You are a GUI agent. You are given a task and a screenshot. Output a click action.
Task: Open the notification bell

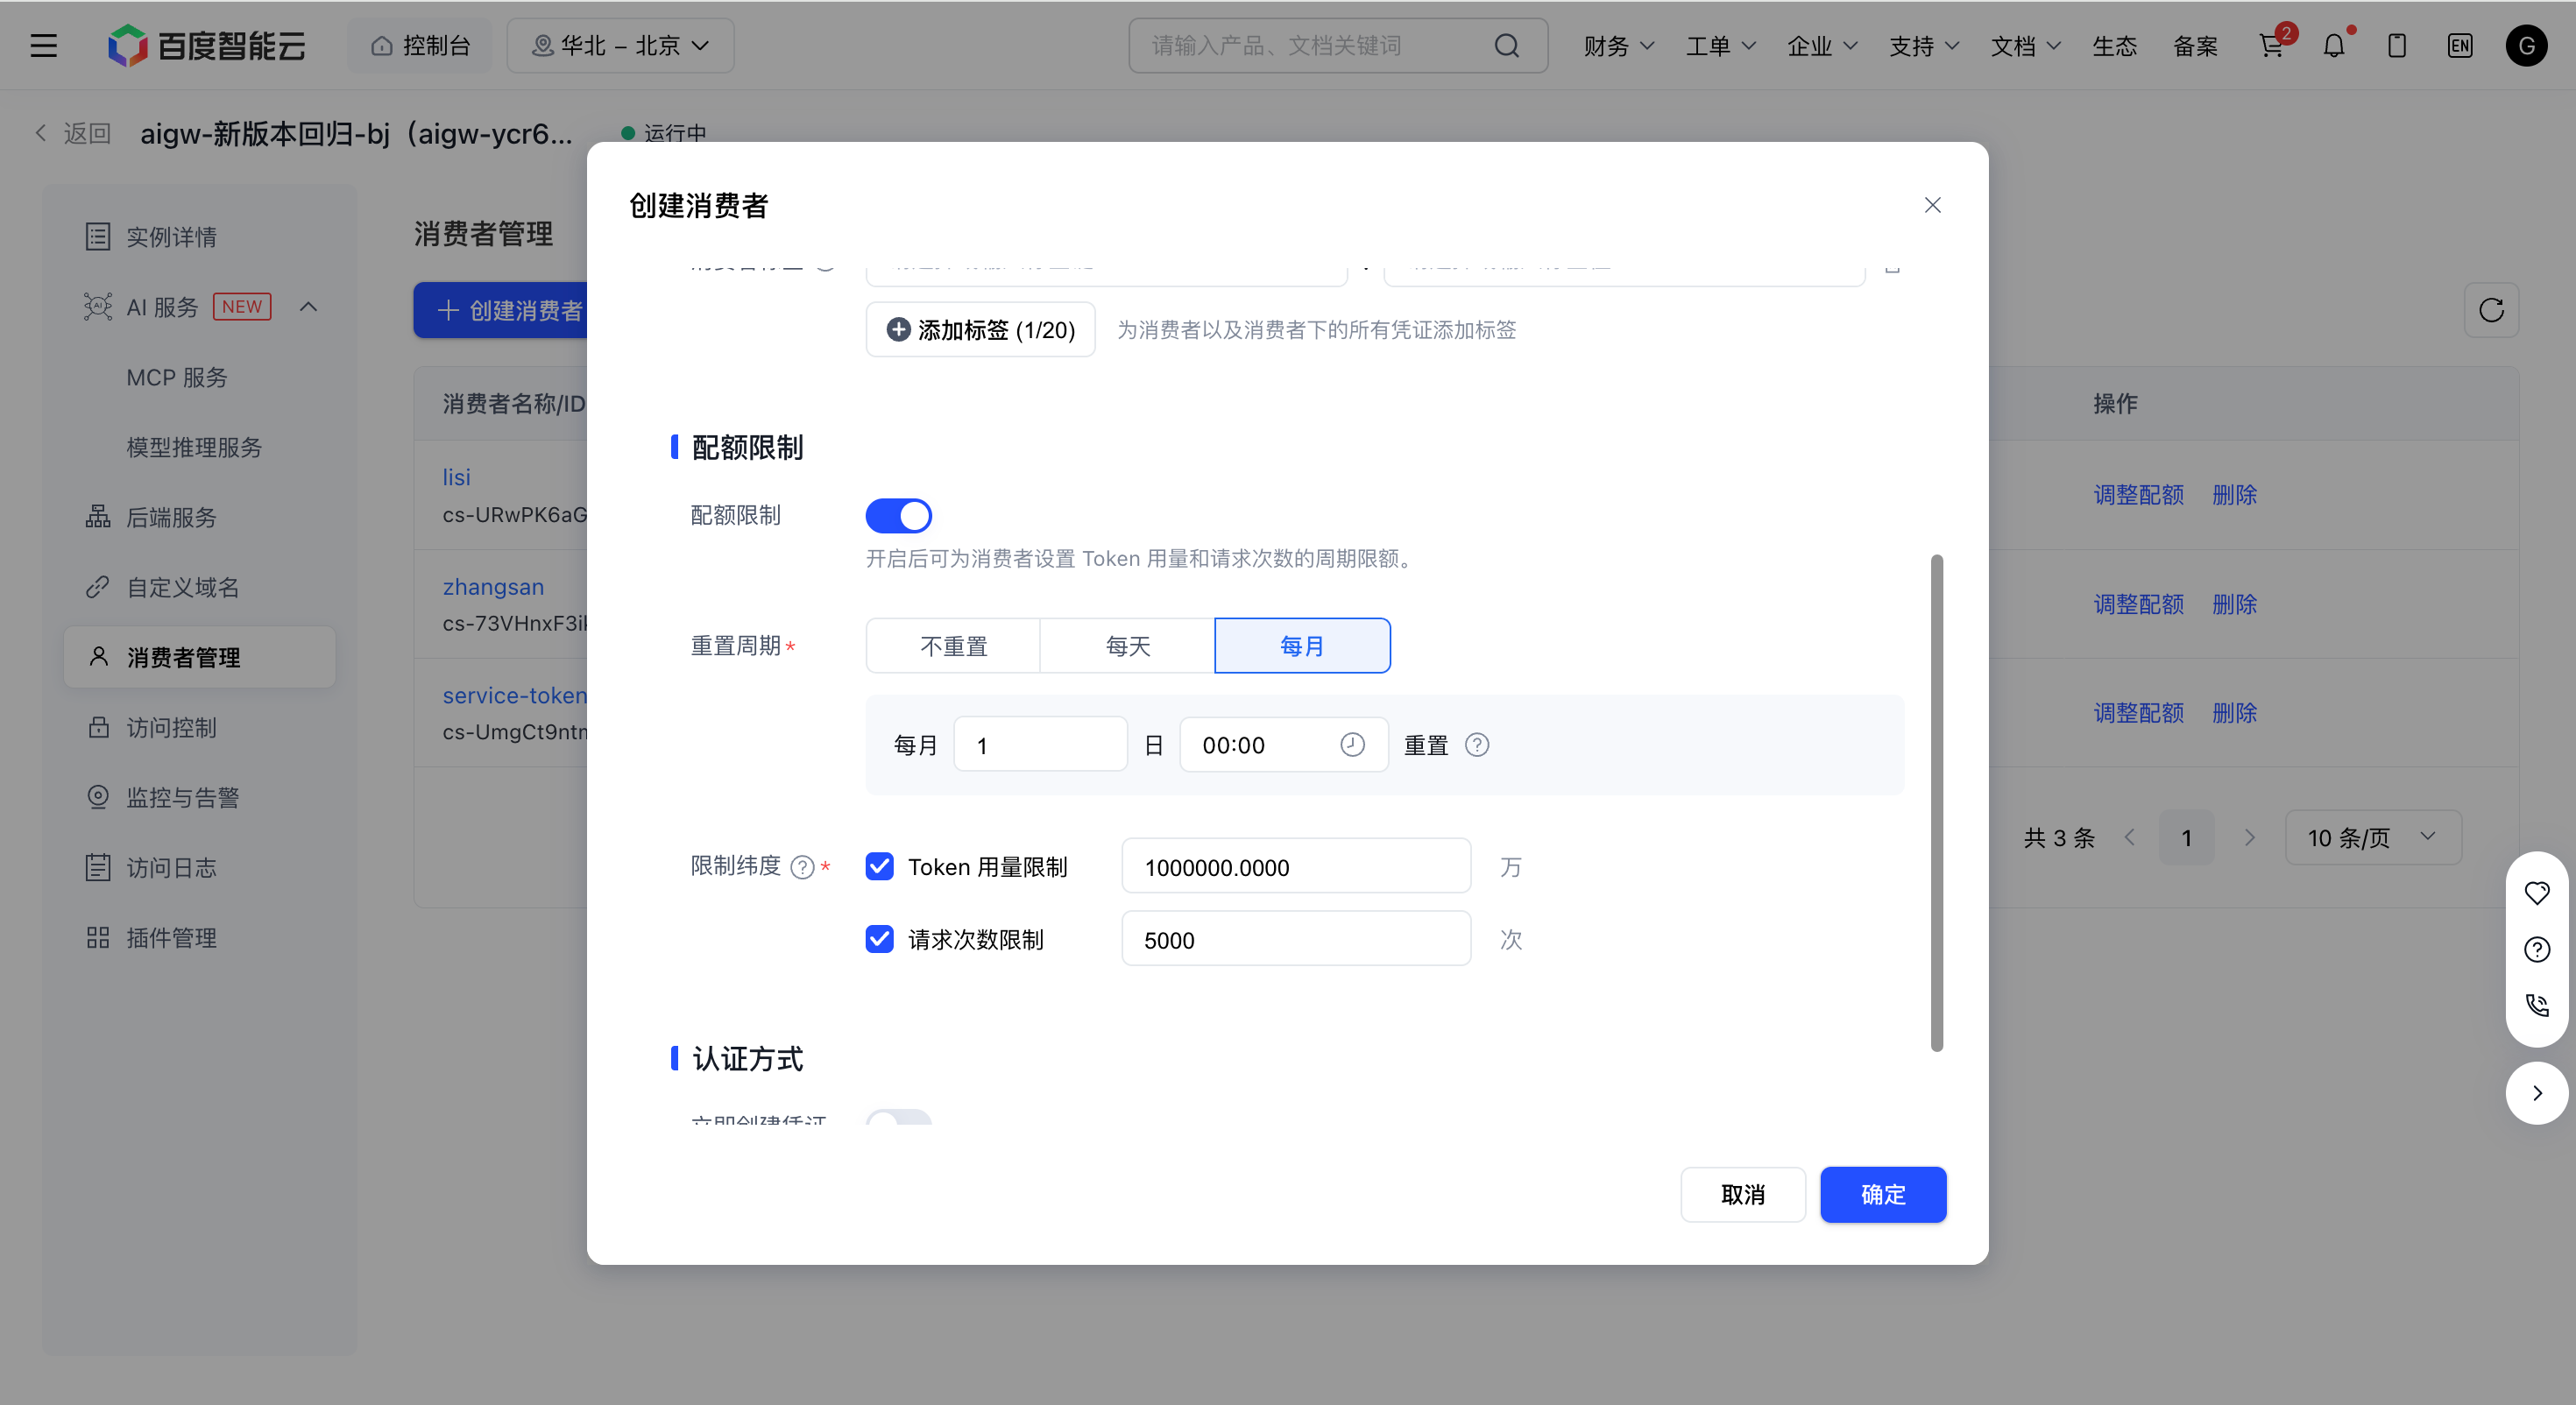2333,46
